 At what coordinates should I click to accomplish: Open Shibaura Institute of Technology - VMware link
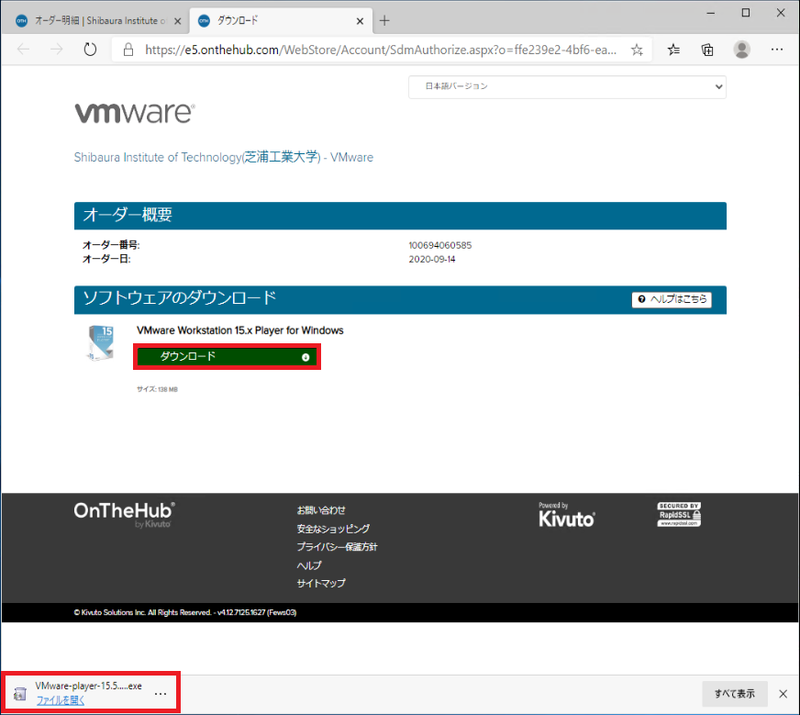coord(223,157)
